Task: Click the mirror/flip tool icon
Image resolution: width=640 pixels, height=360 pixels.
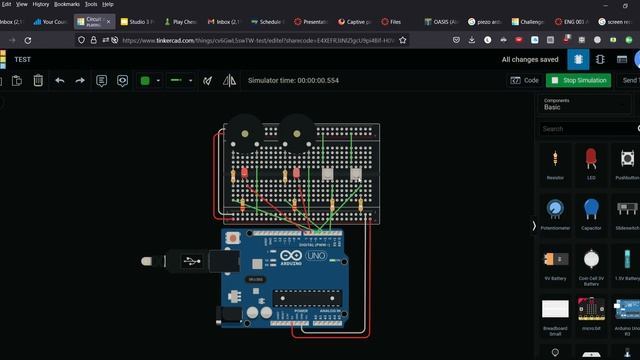Action: (x=229, y=80)
